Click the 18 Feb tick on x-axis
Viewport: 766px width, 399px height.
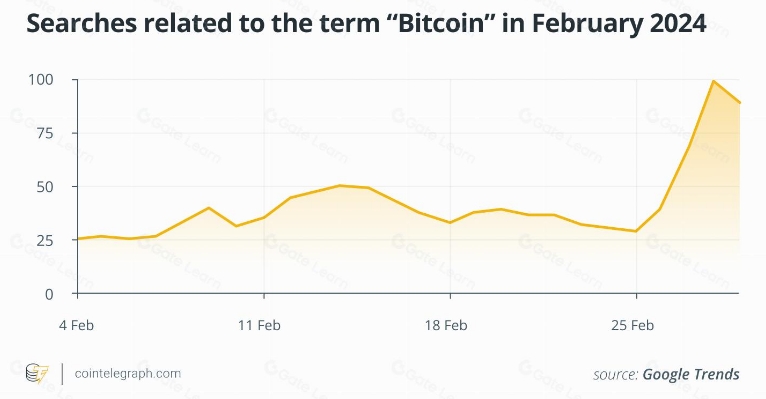click(x=450, y=295)
